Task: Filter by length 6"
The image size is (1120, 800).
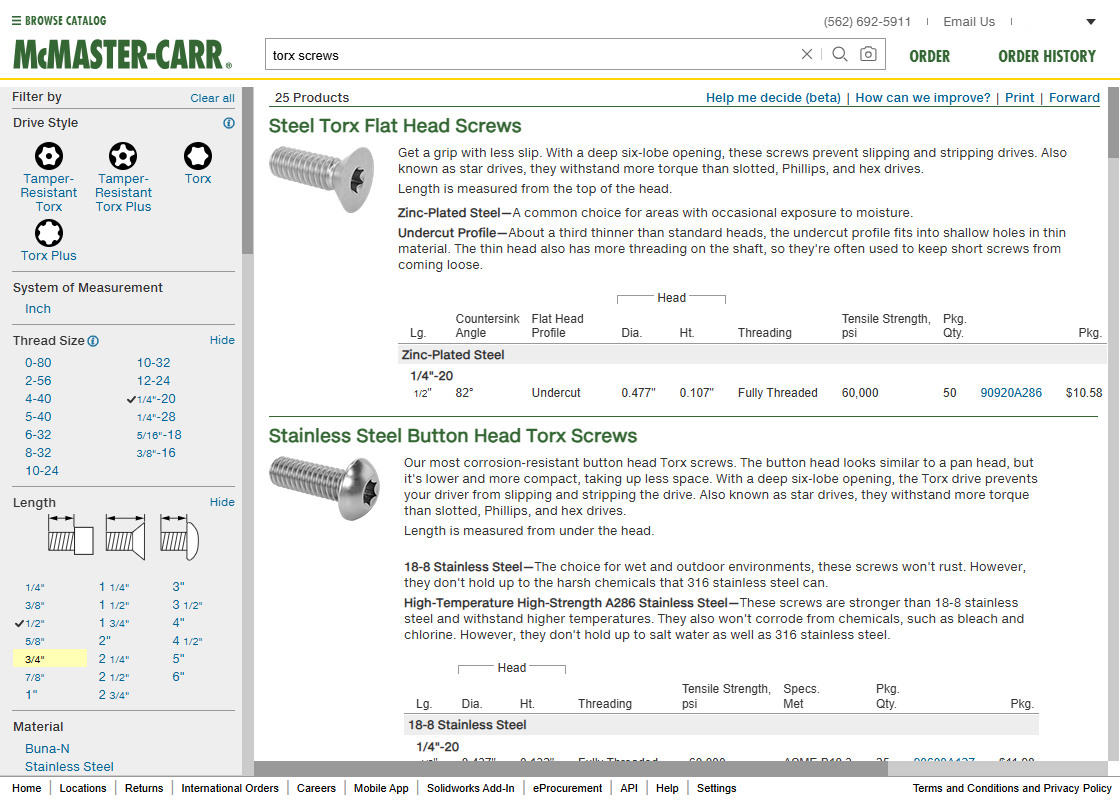Action: (179, 676)
